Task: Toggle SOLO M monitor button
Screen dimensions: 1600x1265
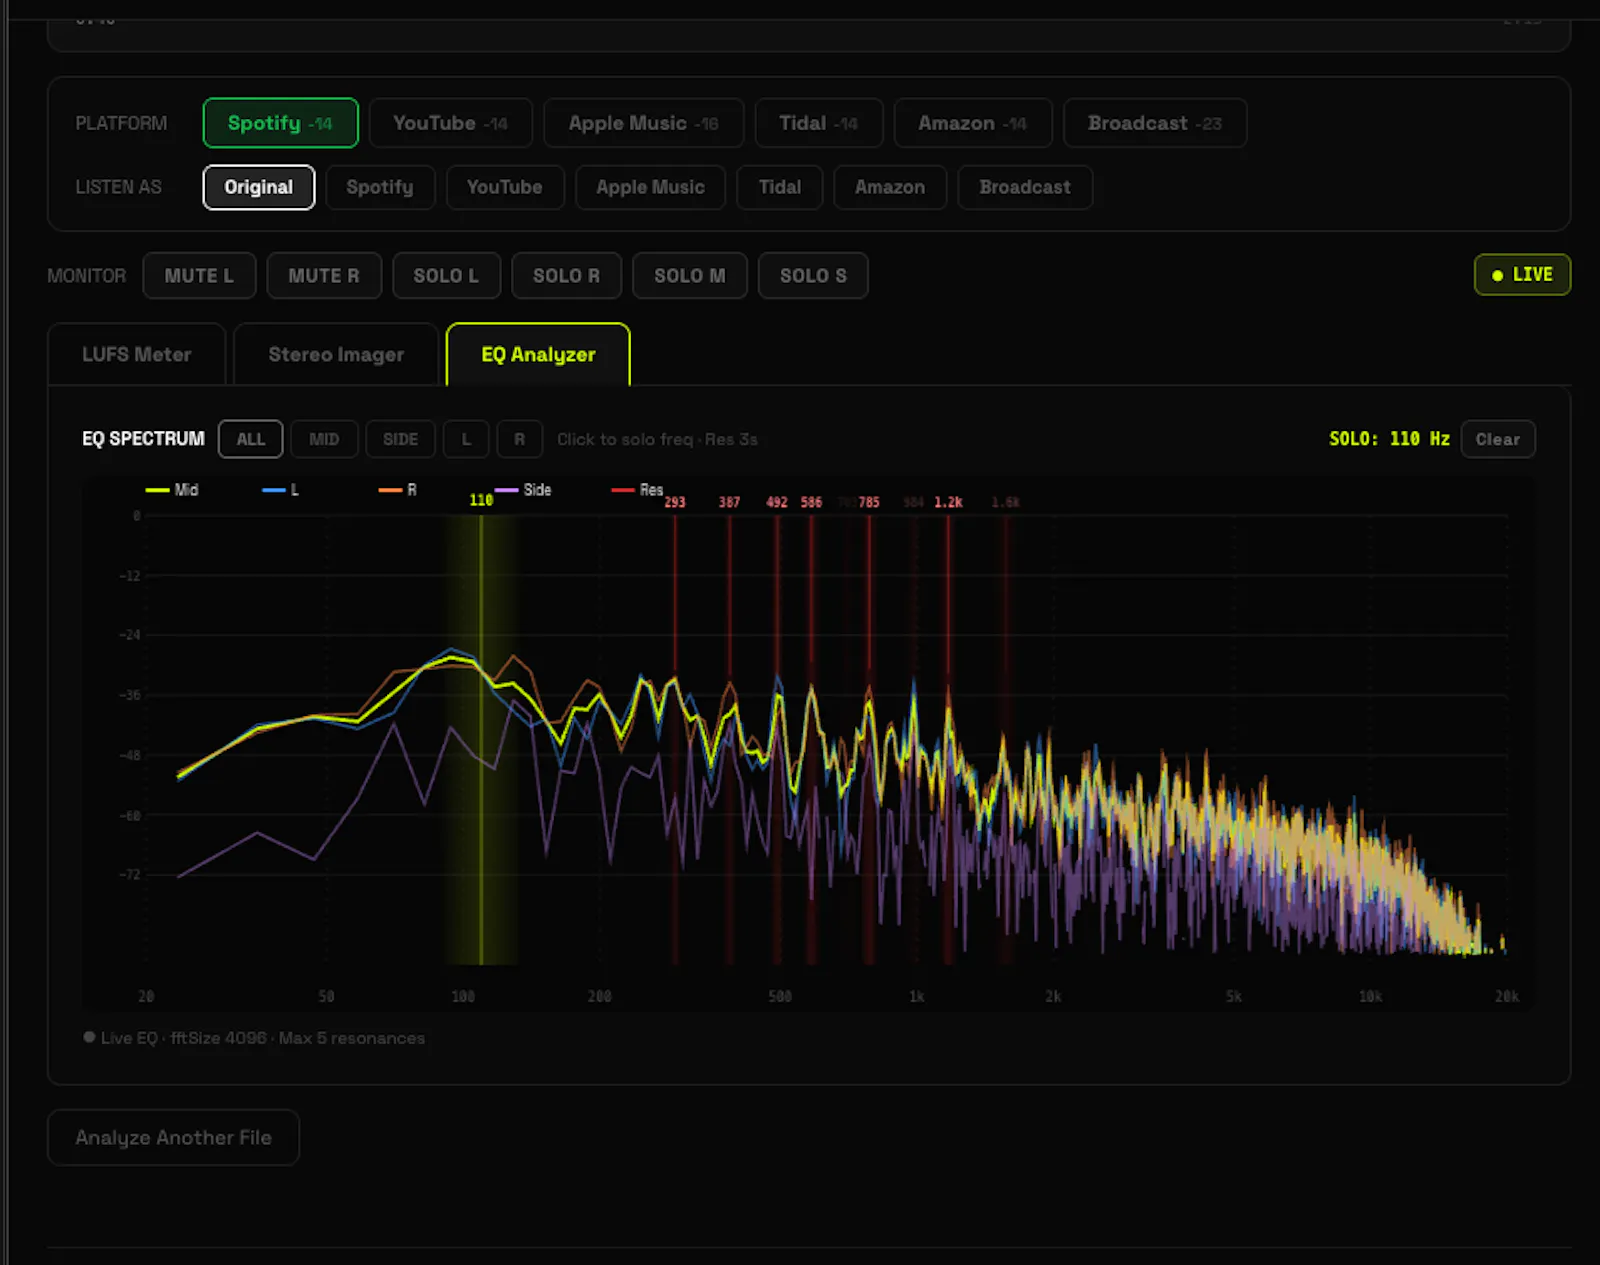Action: [x=690, y=275]
